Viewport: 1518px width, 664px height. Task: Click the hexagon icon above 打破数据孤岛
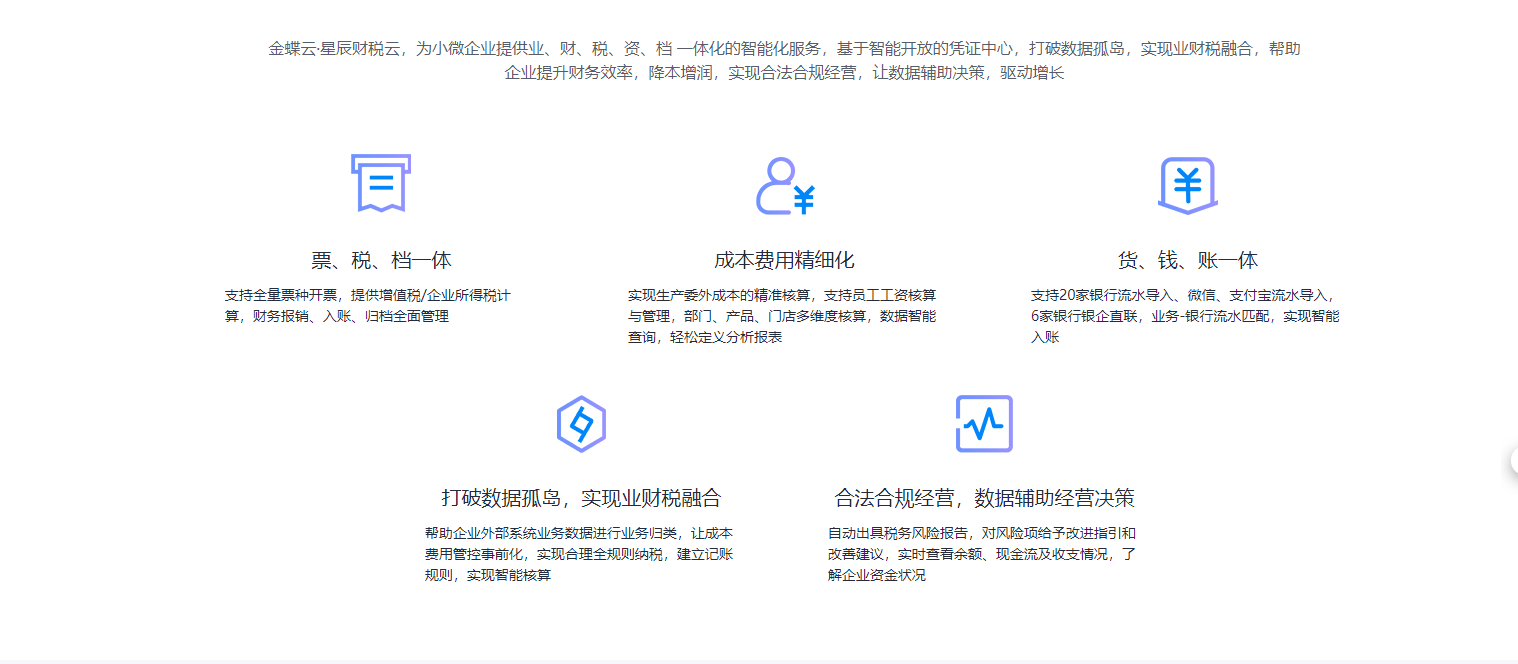coord(581,424)
